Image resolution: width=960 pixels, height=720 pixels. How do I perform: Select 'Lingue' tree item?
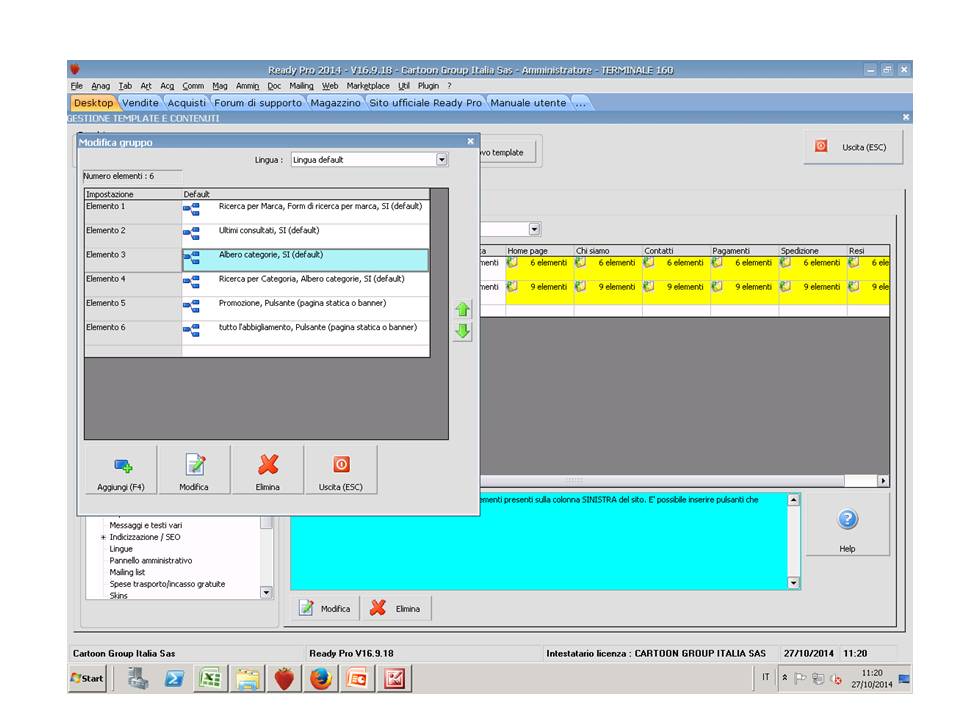tap(121, 549)
